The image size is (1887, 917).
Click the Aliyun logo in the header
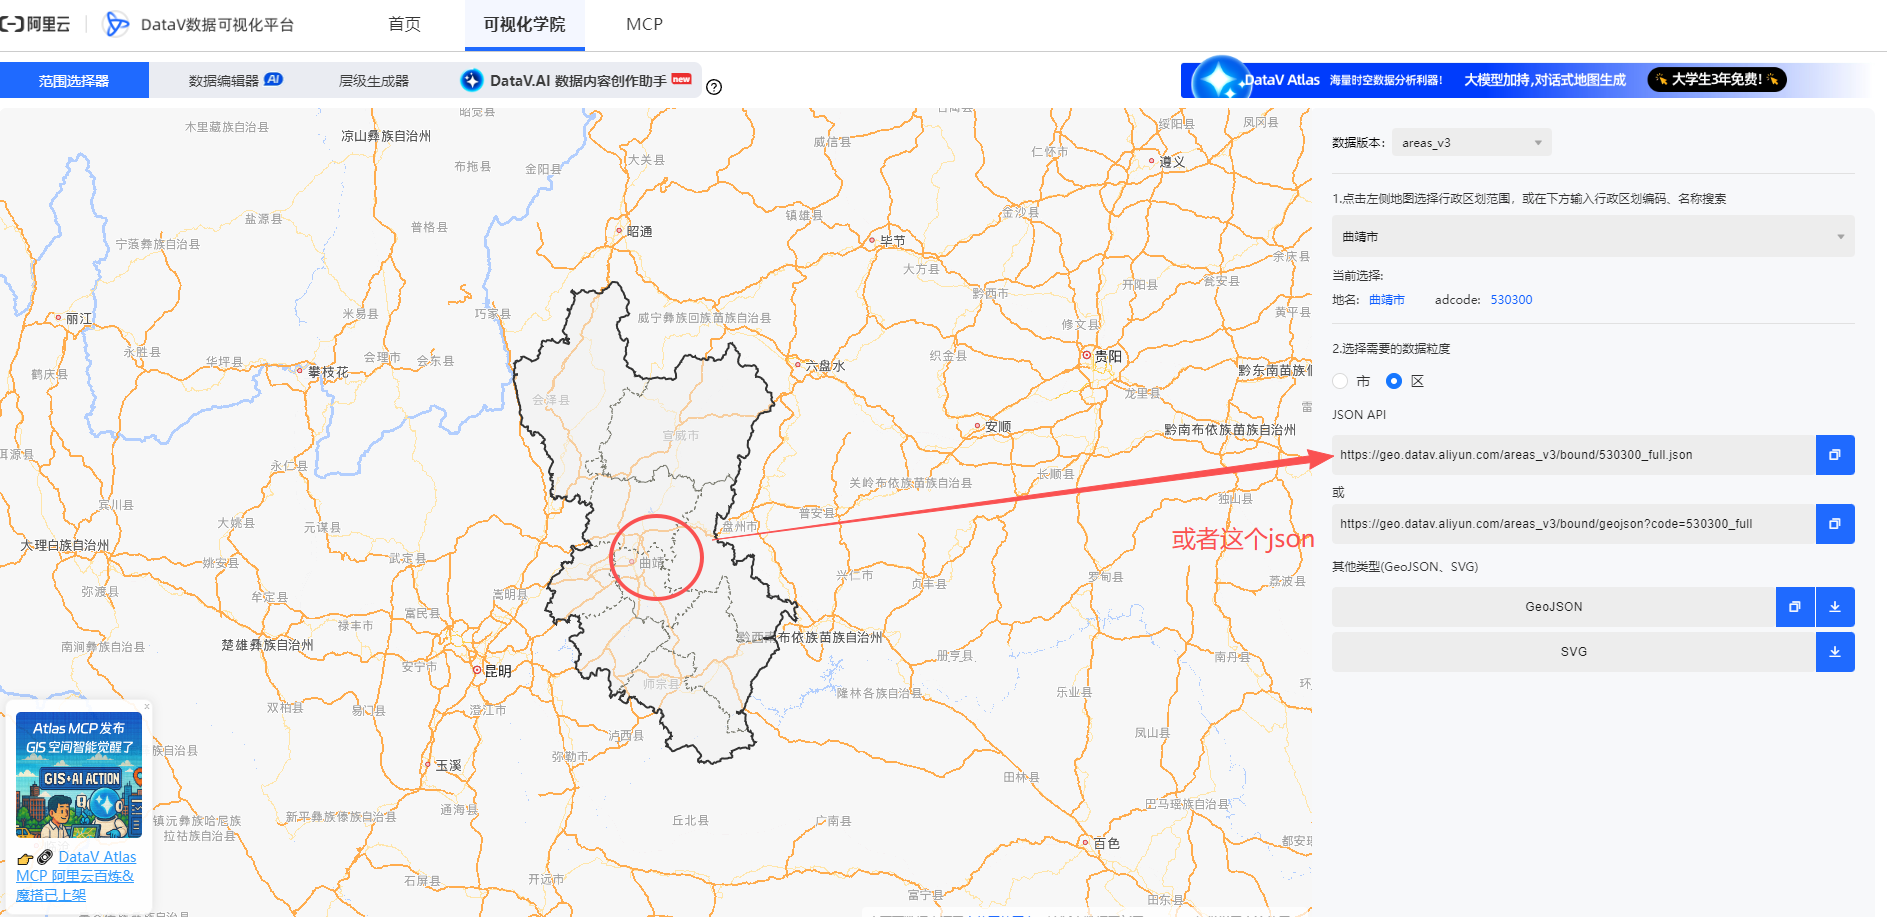click(x=36, y=24)
